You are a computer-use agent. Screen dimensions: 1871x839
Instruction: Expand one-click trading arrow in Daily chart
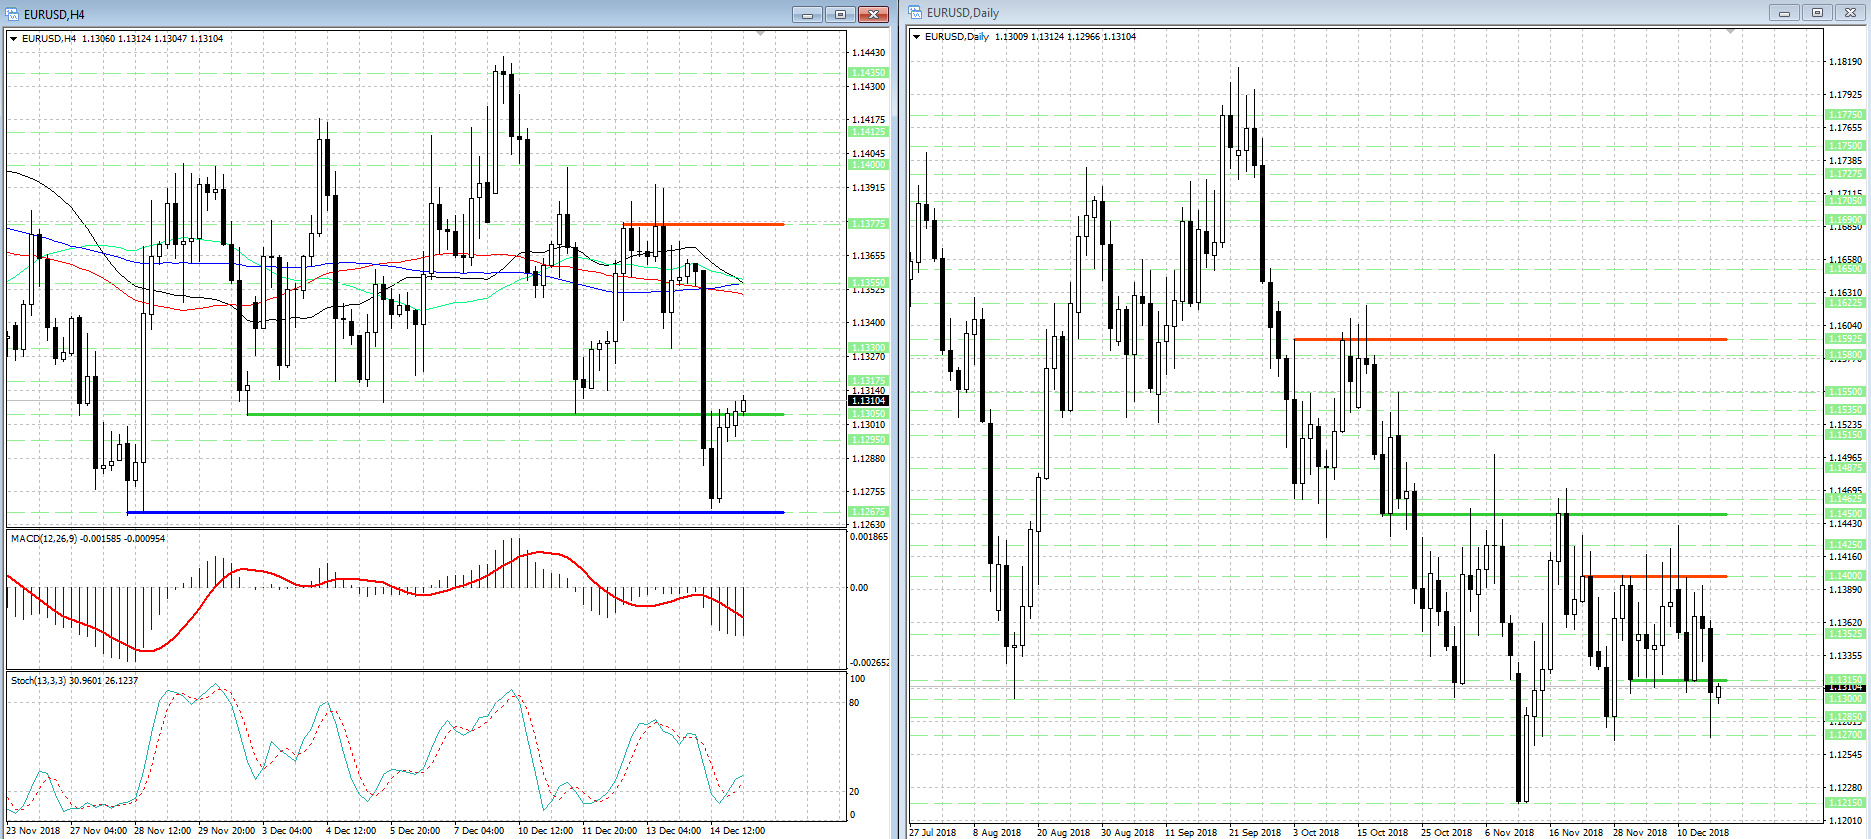[917, 37]
